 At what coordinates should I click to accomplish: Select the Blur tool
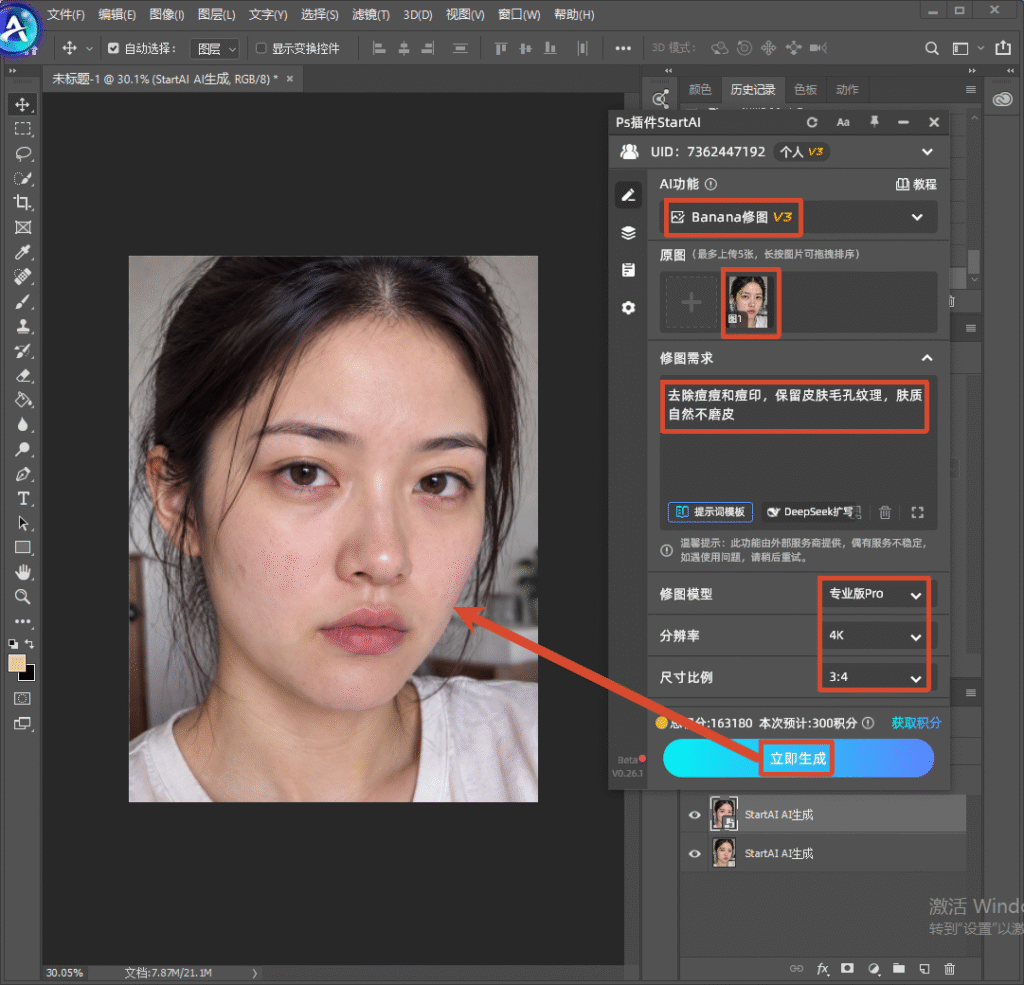[23, 425]
